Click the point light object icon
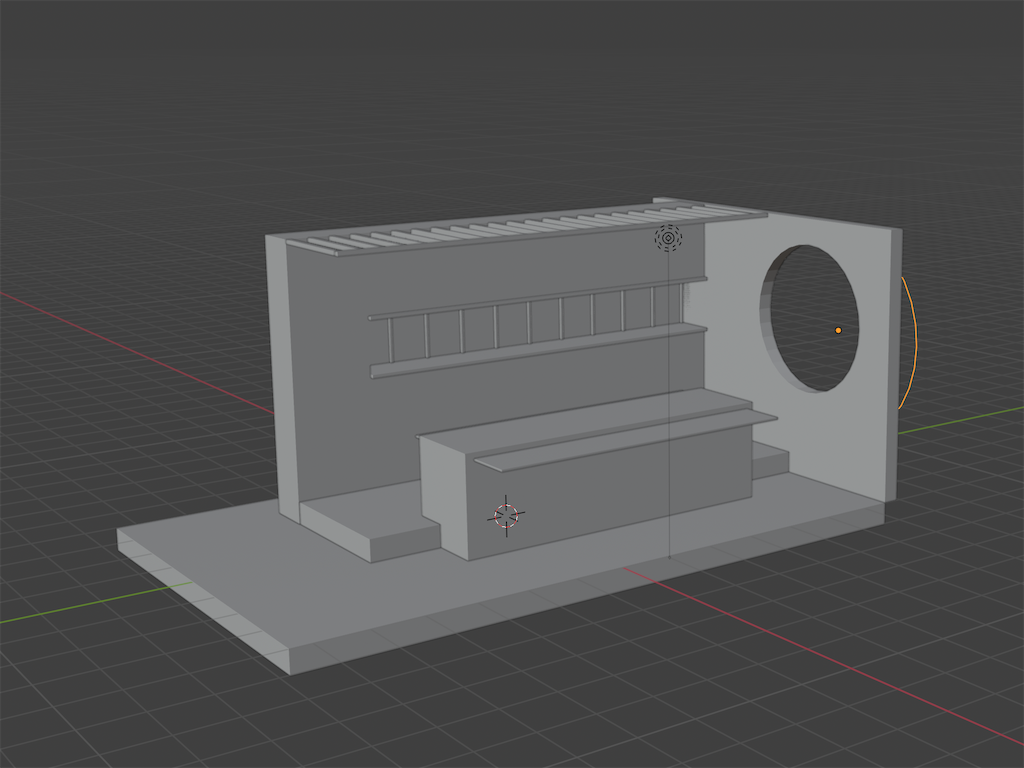This screenshot has width=1024, height=768. 668,238
